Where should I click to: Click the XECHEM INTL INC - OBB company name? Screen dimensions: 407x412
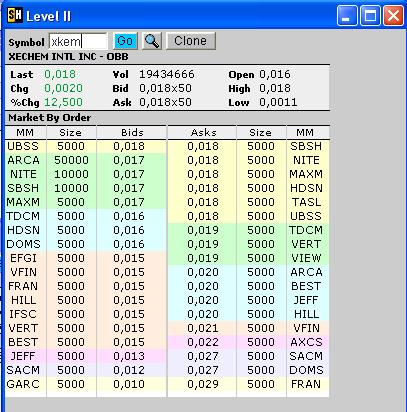(68, 57)
